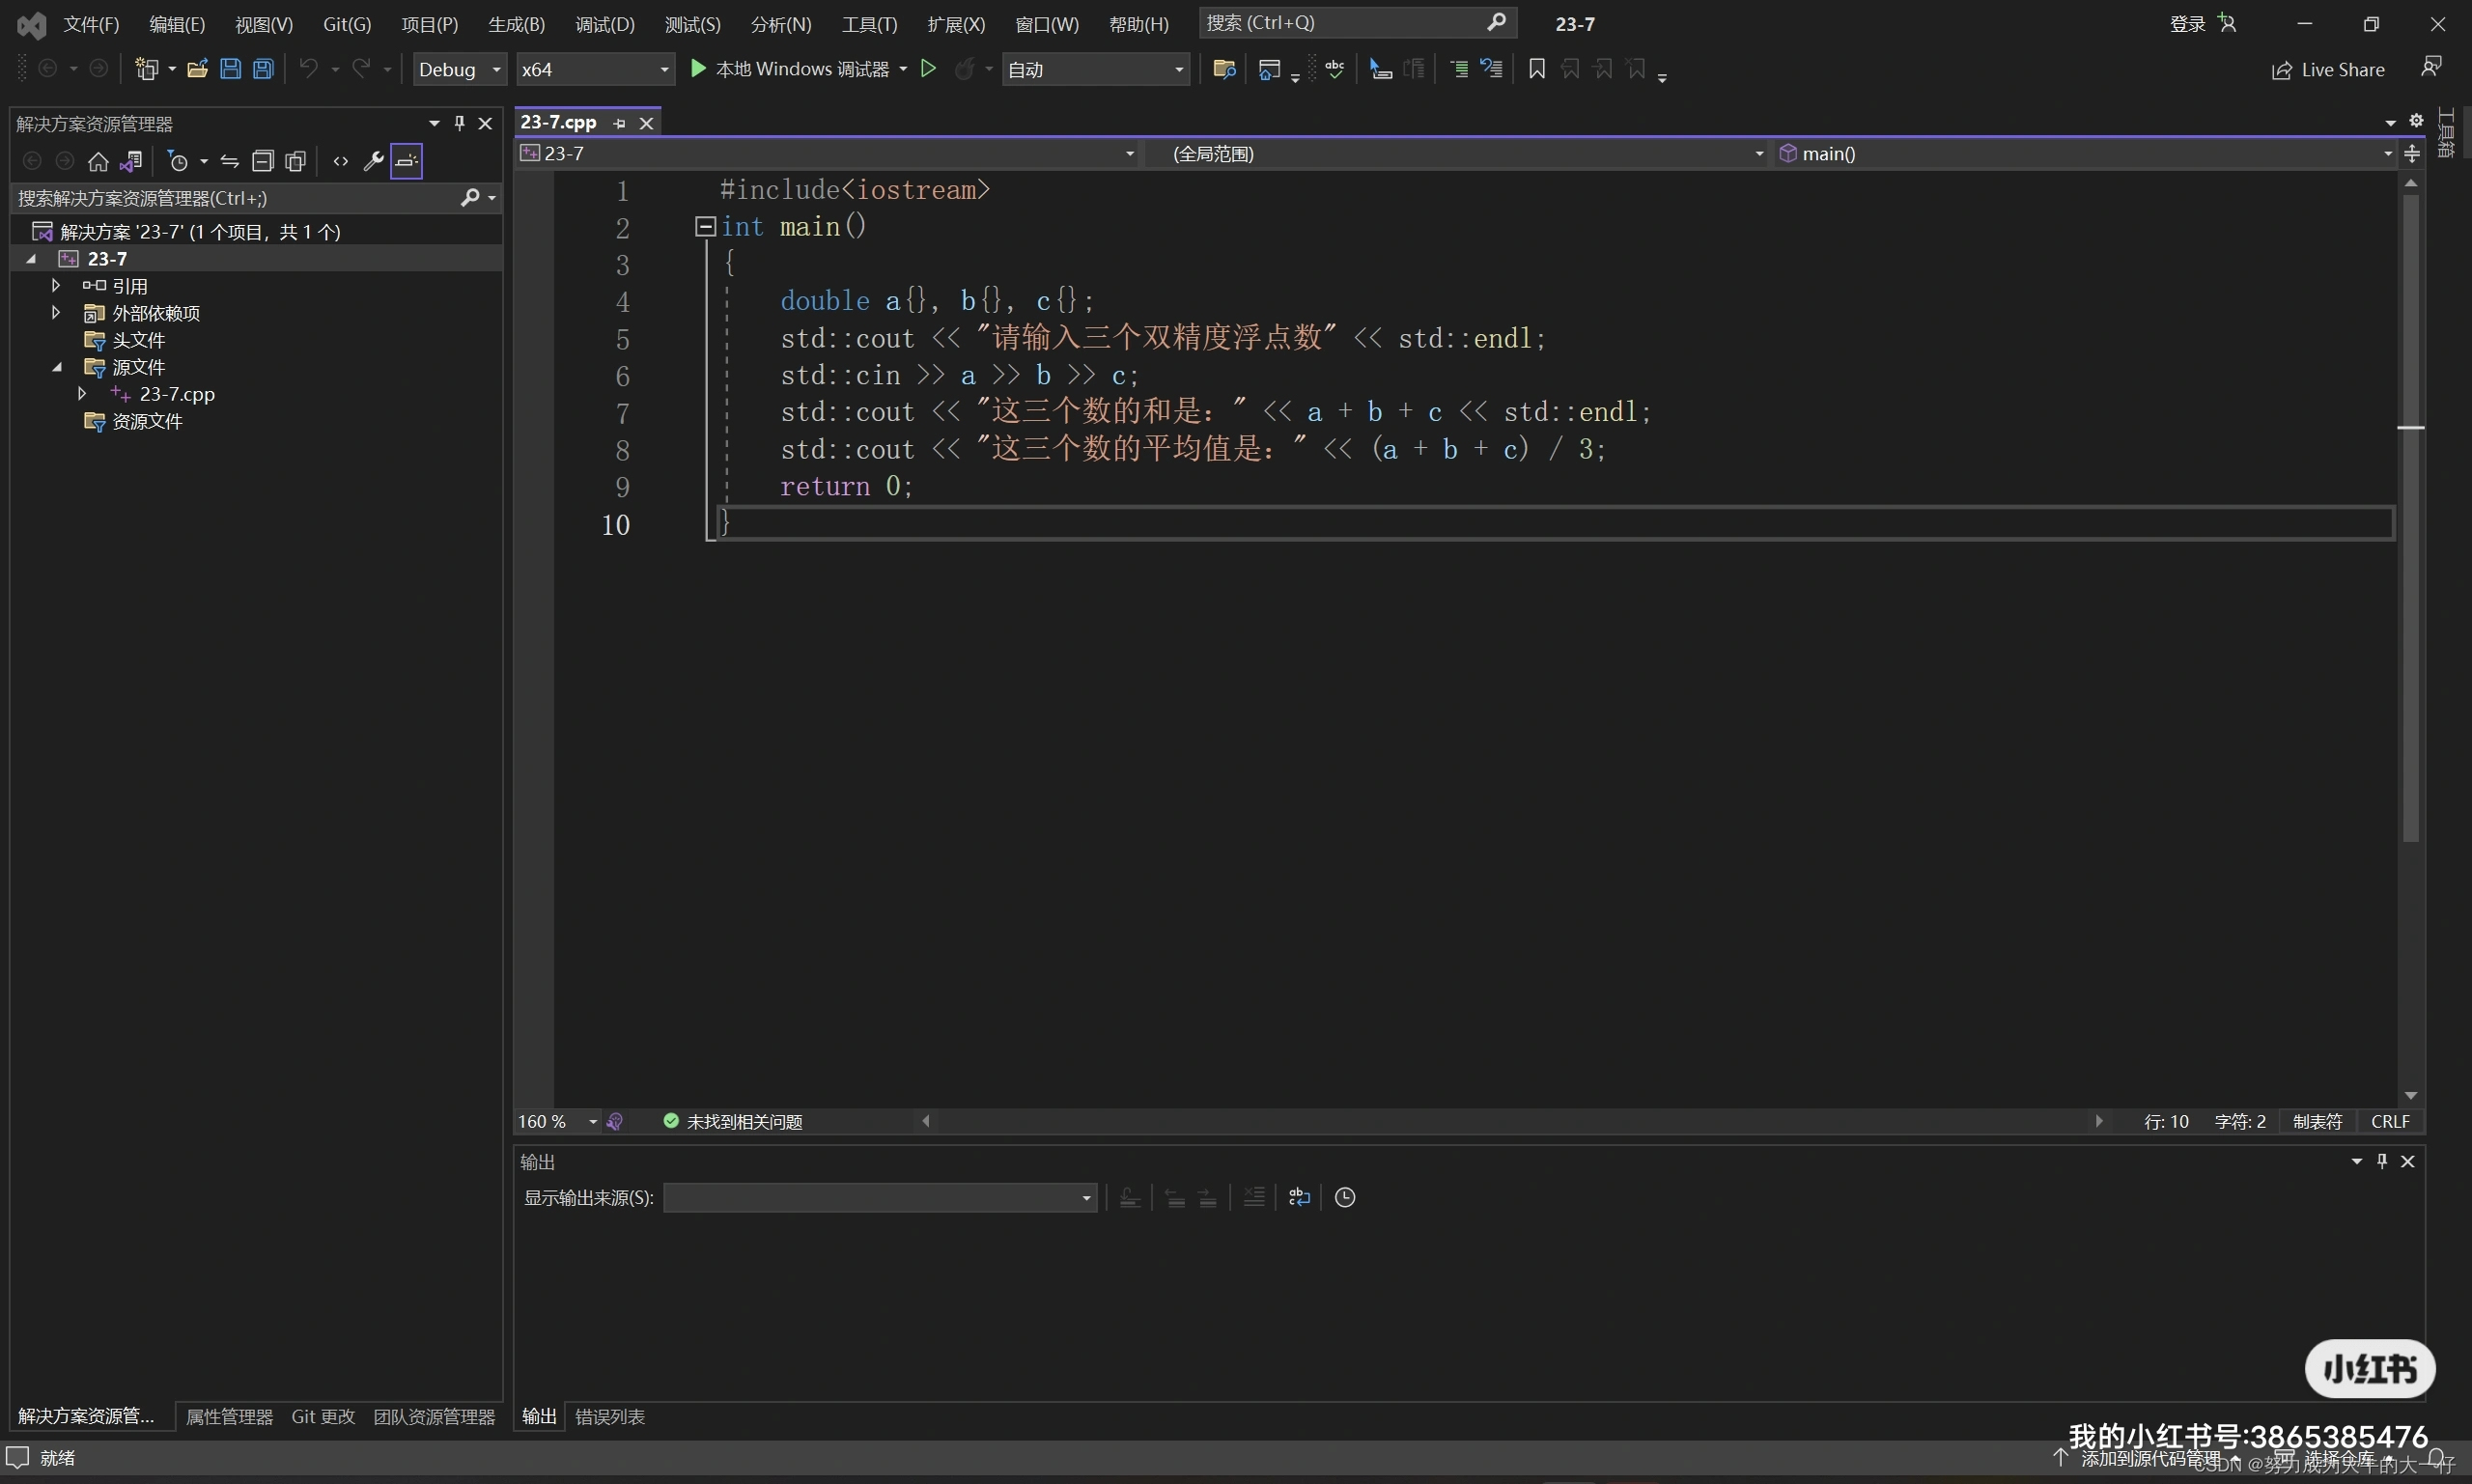2472x1484 pixels.
Task: Click the clock icon in Output toolbar
Action: pyautogui.click(x=1345, y=1197)
